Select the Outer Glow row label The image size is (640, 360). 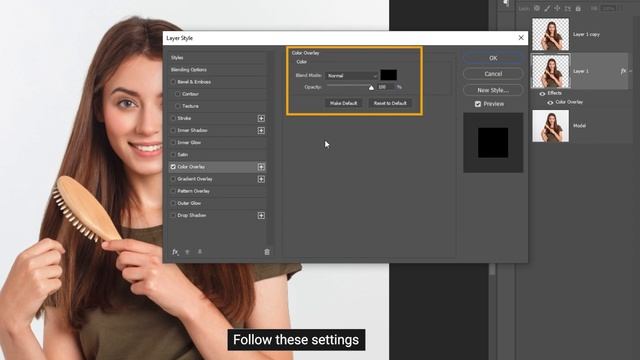pyautogui.click(x=189, y=203)
